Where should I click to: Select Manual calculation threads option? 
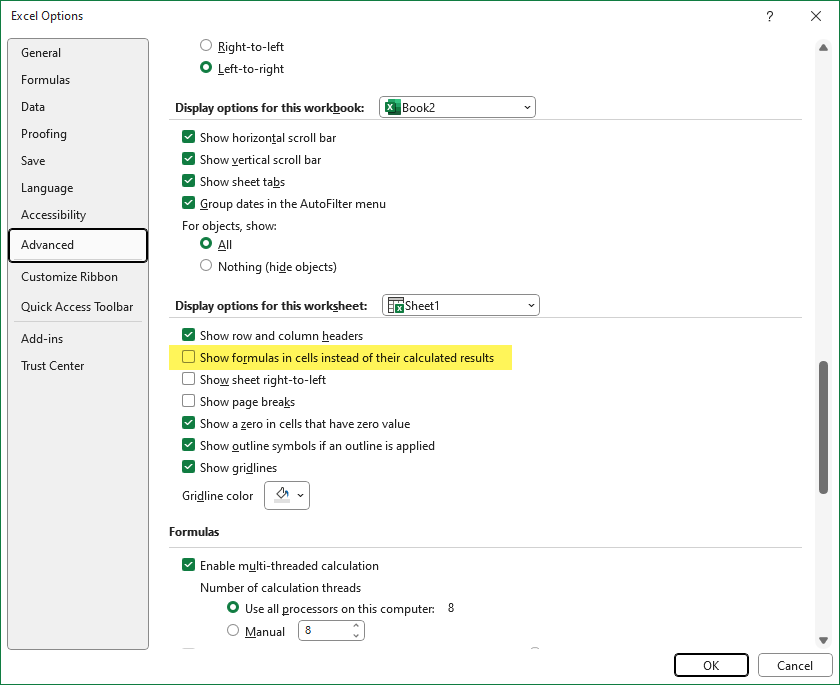coord(233,631)
